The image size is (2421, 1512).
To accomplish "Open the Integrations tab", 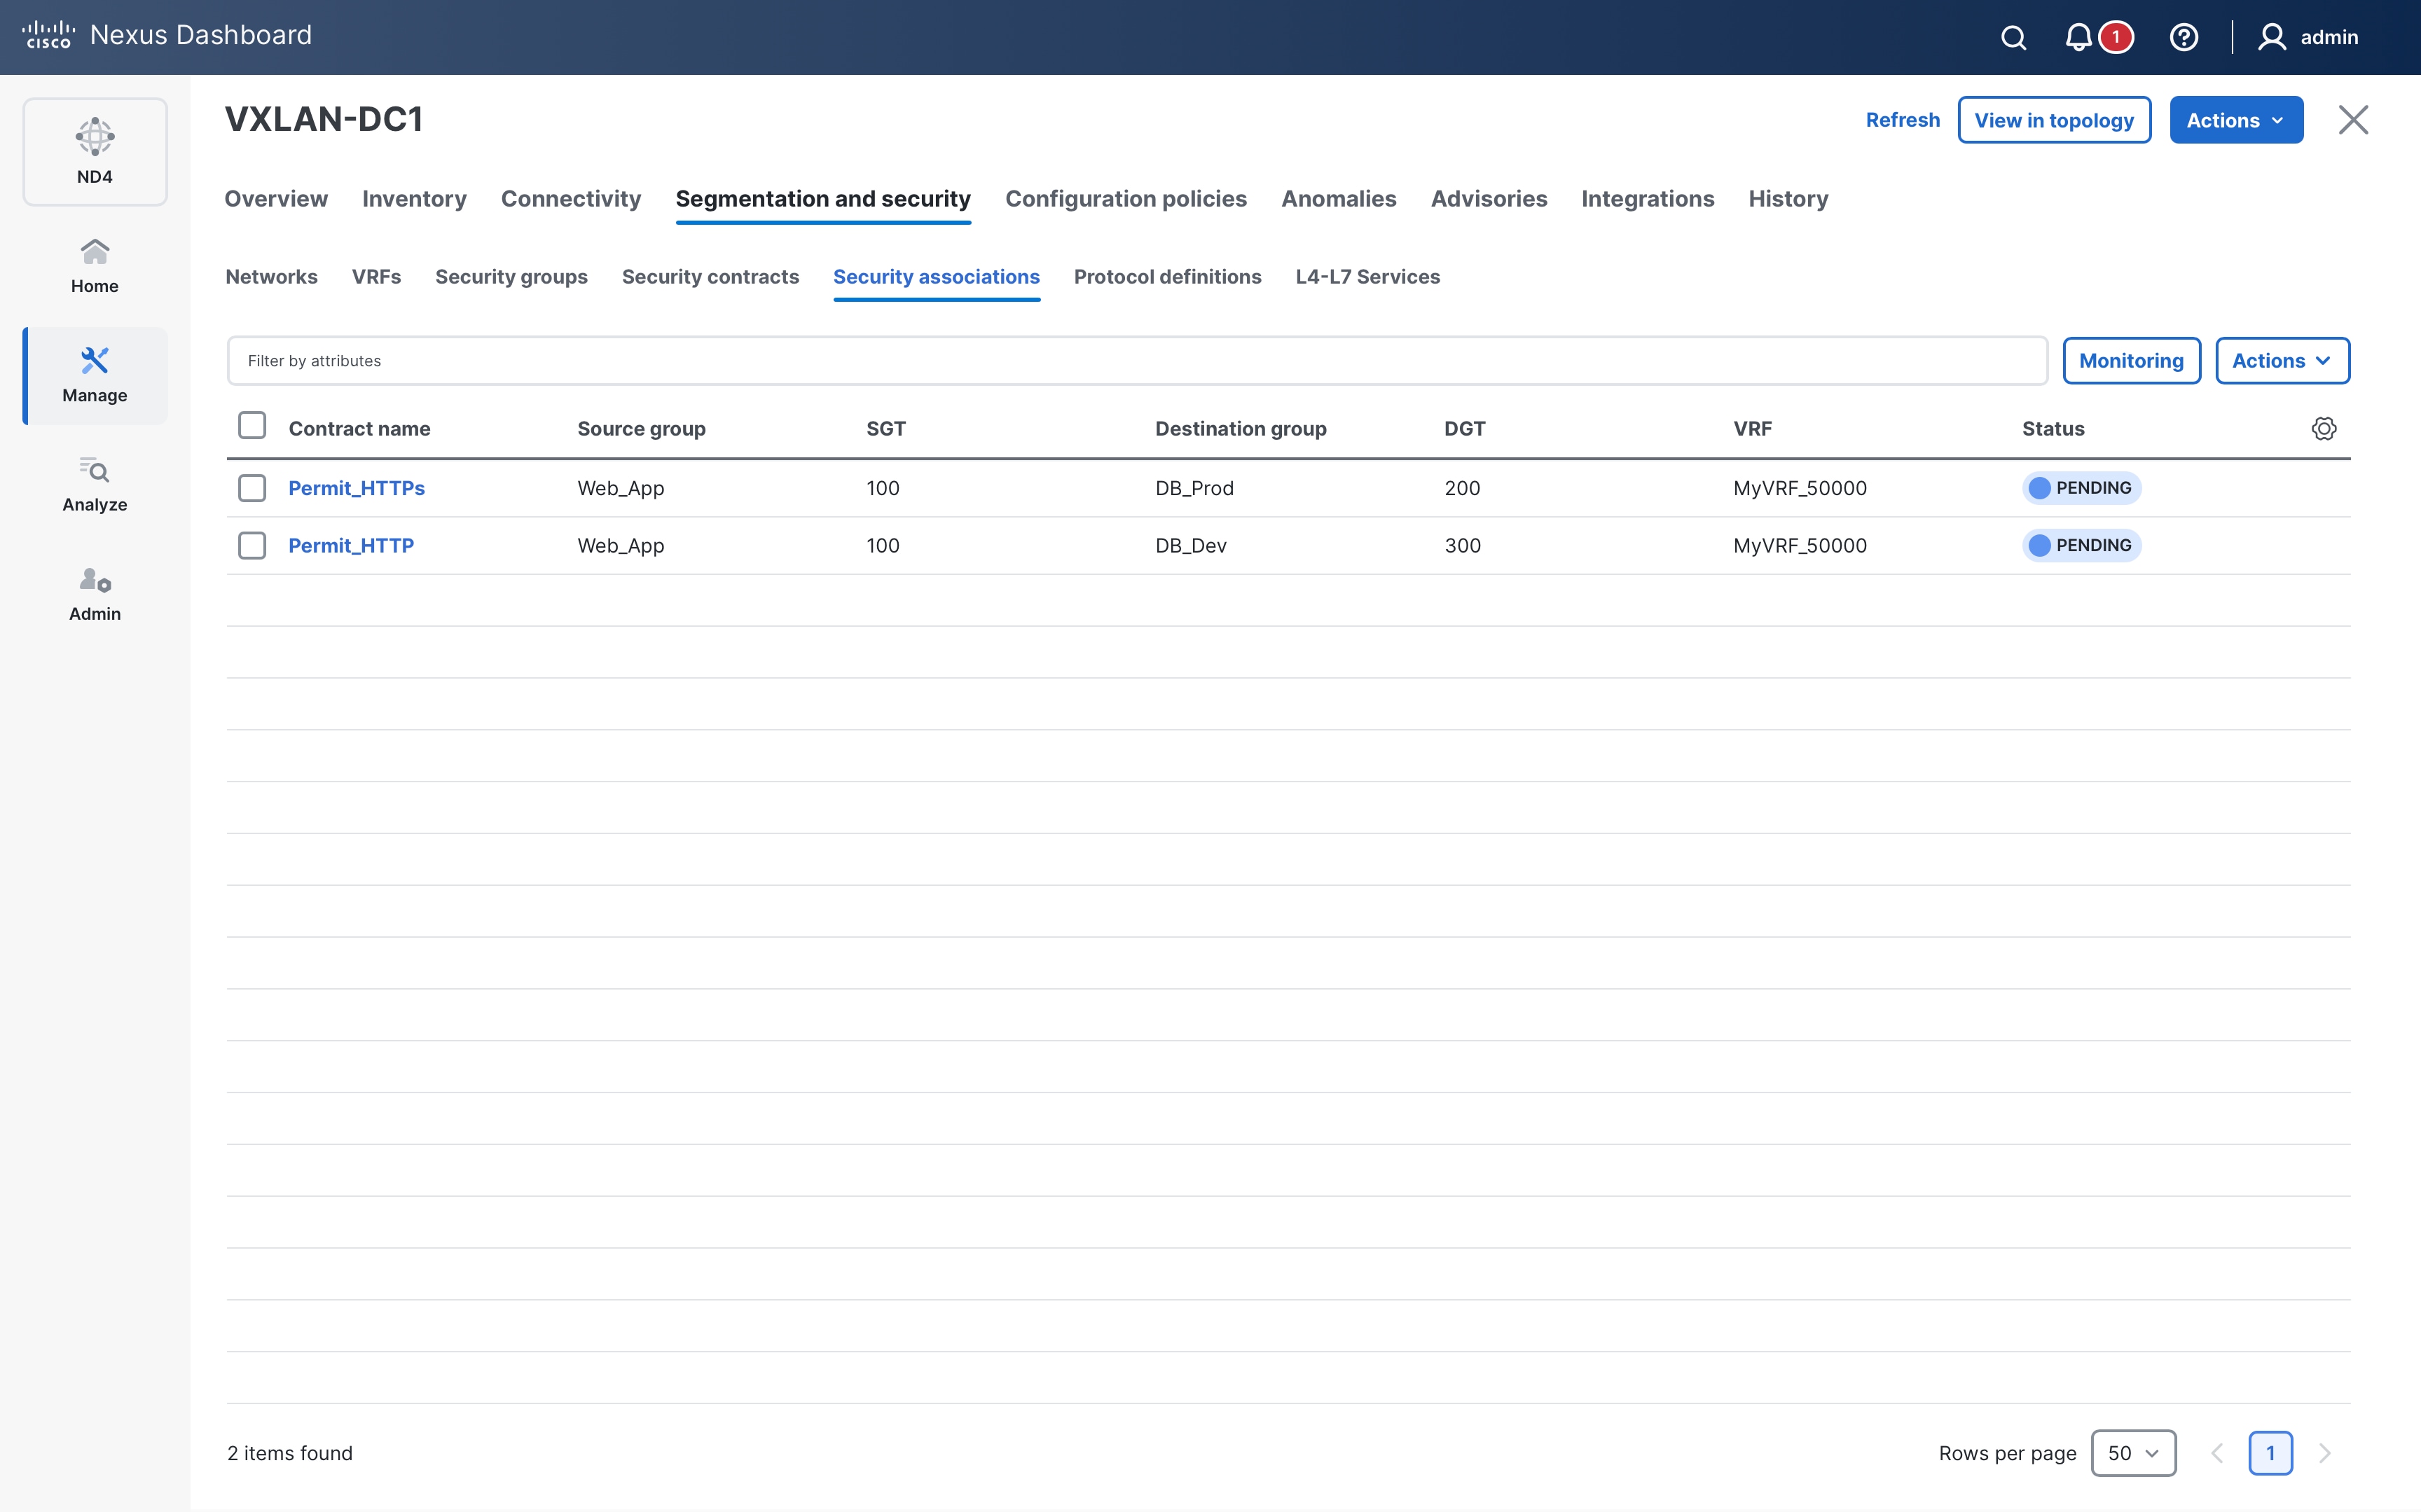I will [1648, 199].
